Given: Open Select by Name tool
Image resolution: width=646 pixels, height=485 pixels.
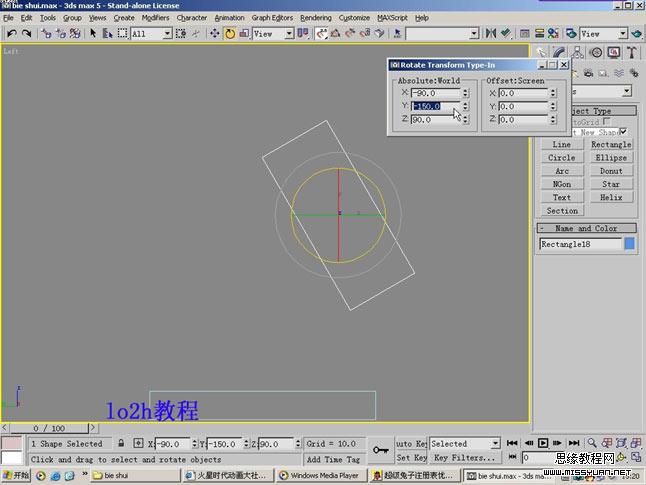Looking at the screenshot, I should 107,33.
